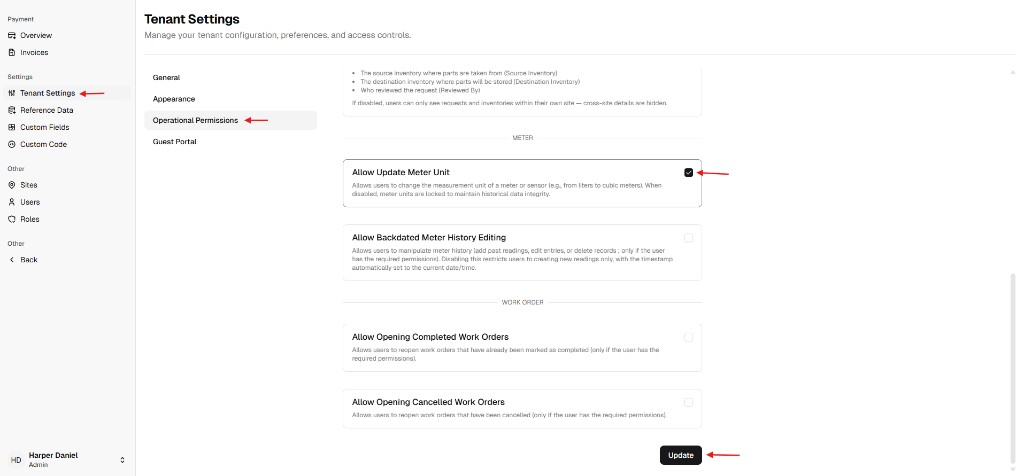The width and height of the screenshot is (1024, 476).
Task: Check Allow Opening Cancelled Work Orders
Action: [688, 402]
